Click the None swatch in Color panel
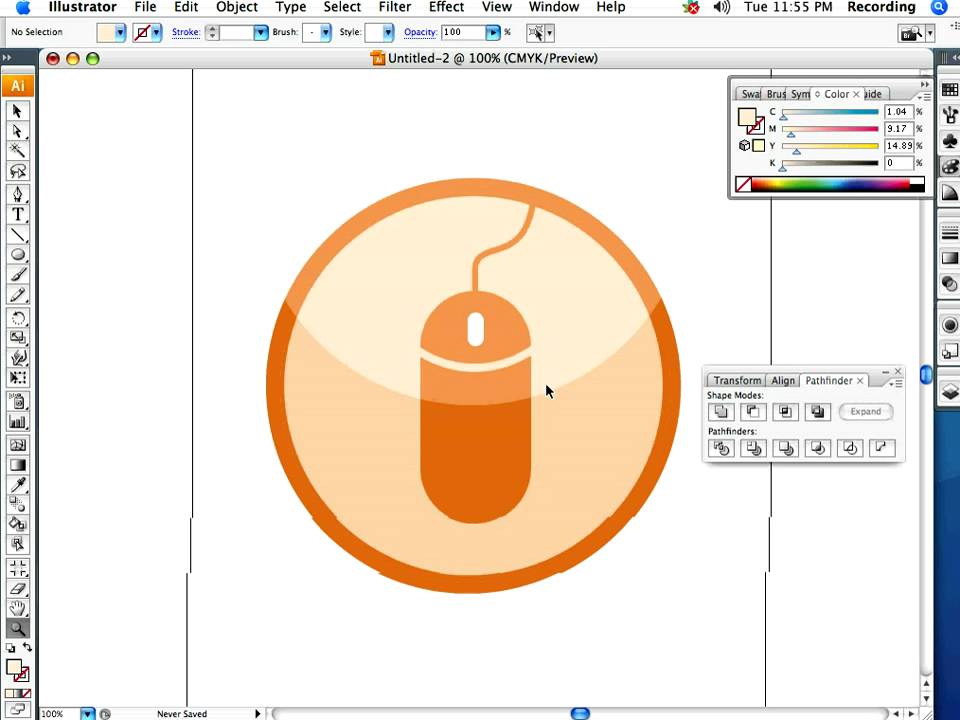960x720 pixels. pos(743,185)
